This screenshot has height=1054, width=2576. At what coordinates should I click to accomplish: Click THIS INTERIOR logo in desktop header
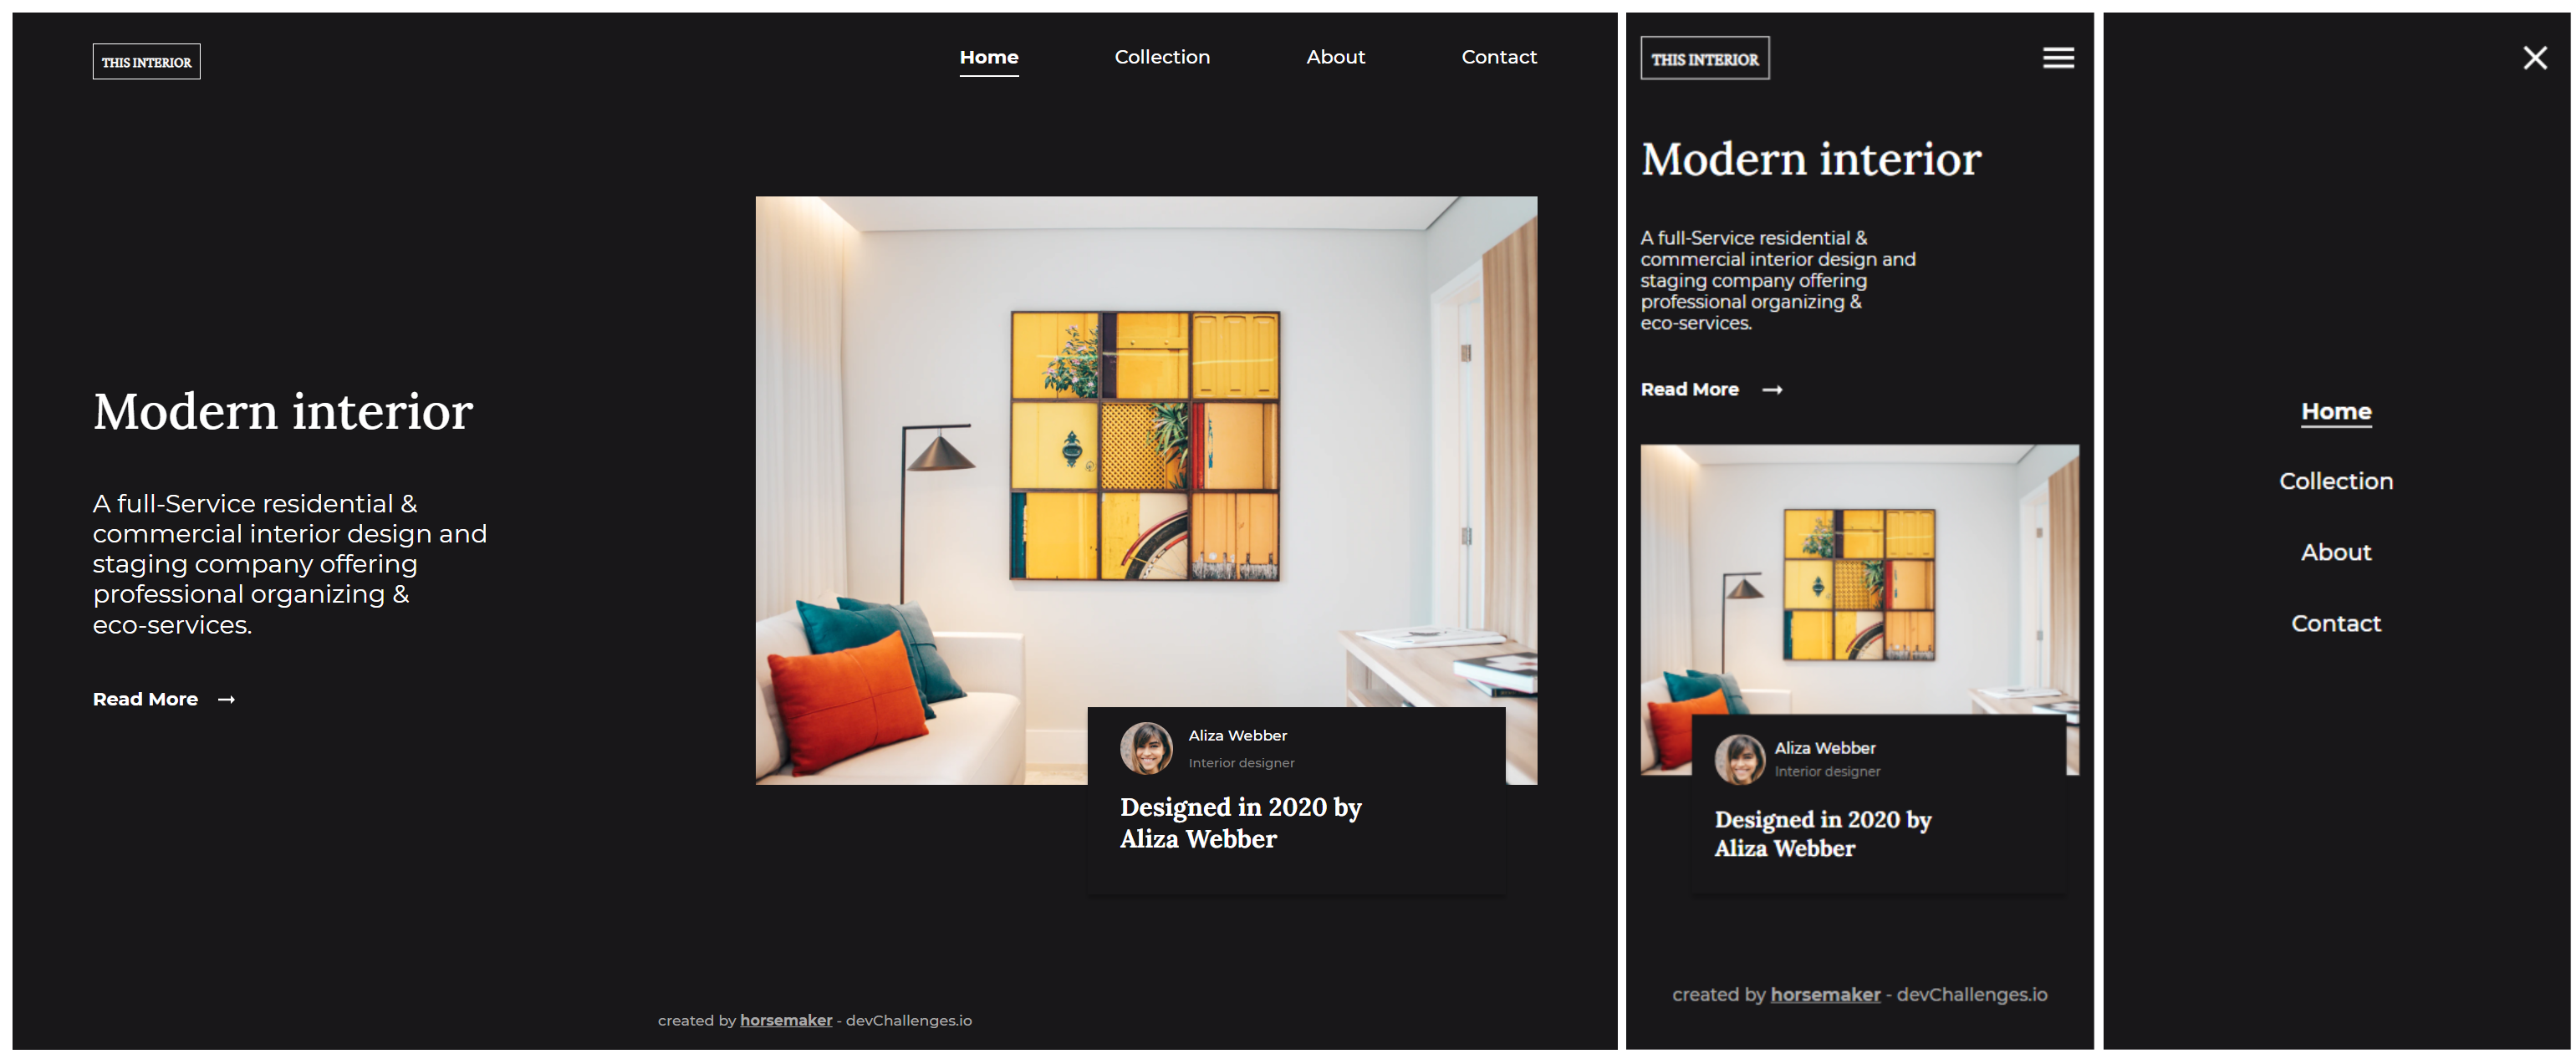click(x=146, y=62)
